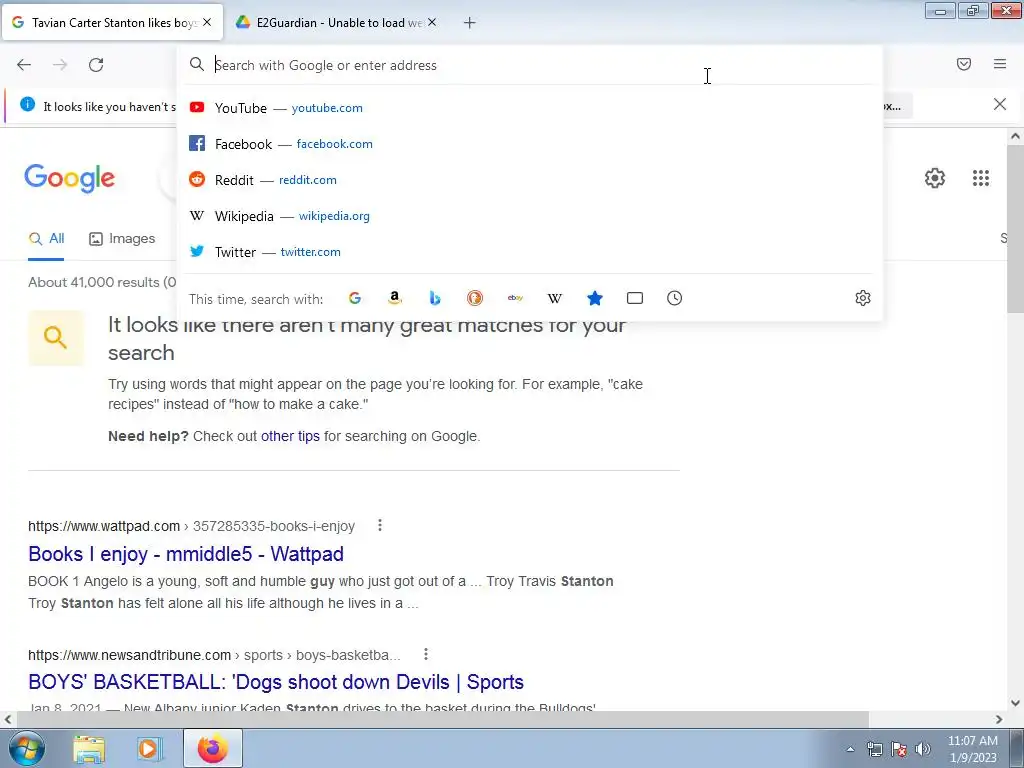This screenshot has height=768, width=1024.
Task: Choose the YouTube suggestion
Action: pos(529,108)
